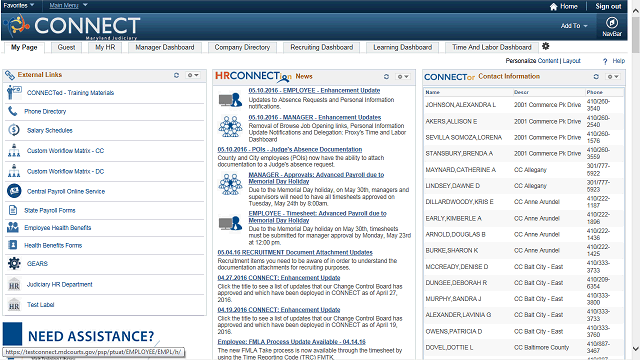Click the SEVILLA SOMOZA,LORENA contact name

click(x=464, y=138)
